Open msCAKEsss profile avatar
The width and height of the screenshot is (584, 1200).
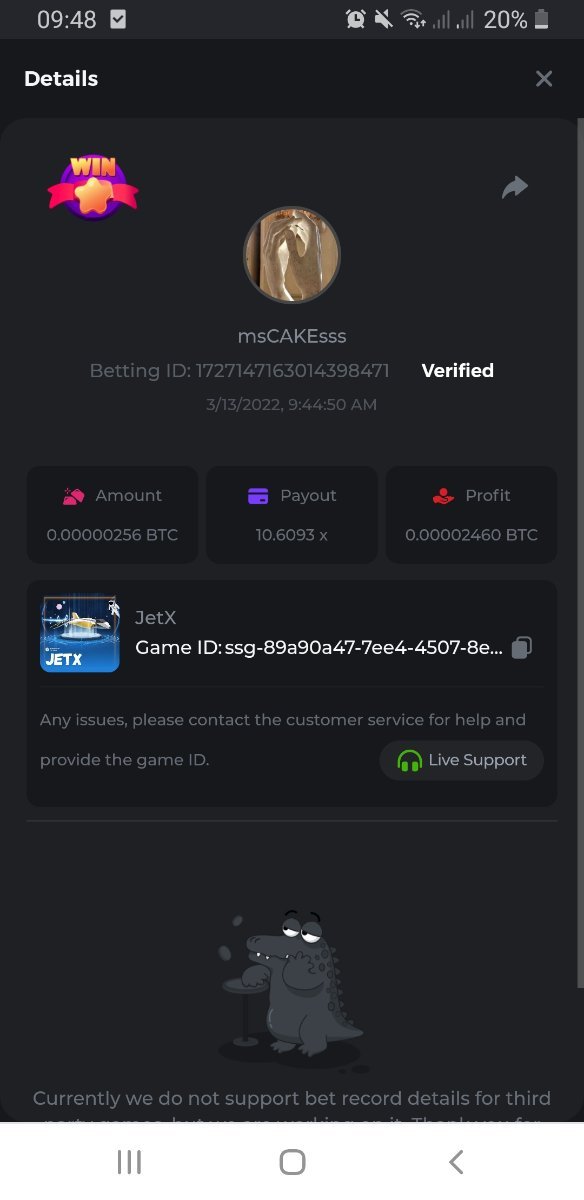[292, 255]
